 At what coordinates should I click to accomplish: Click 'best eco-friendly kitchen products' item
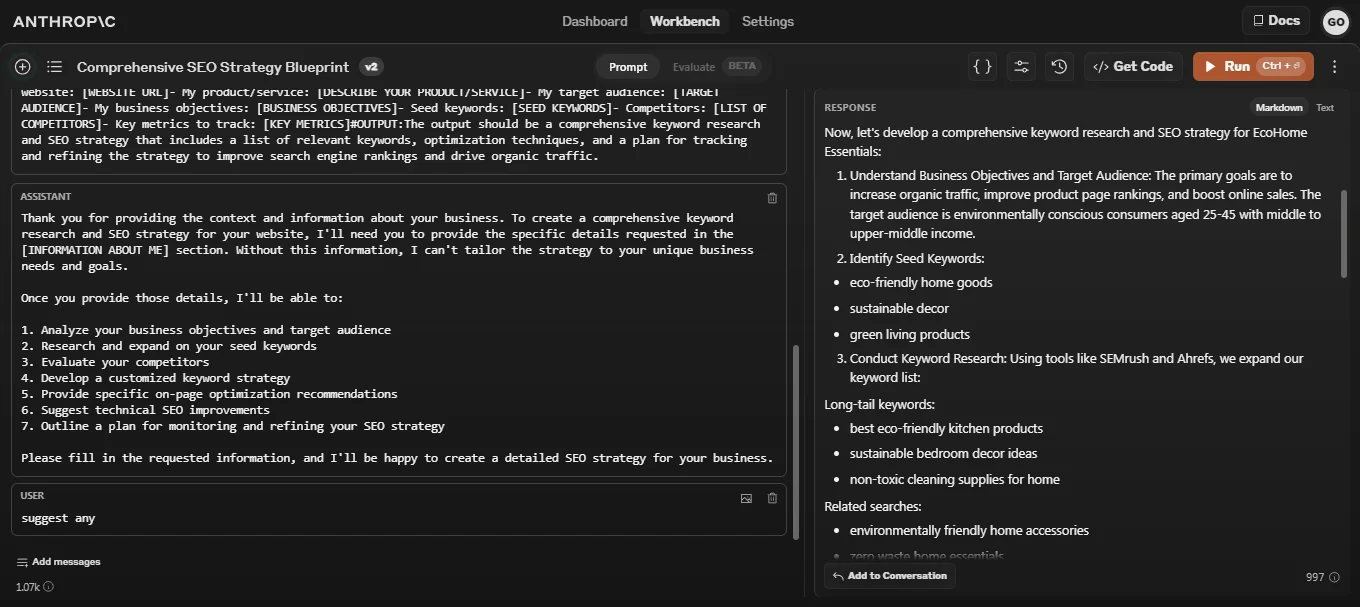(x=946, y=429)
